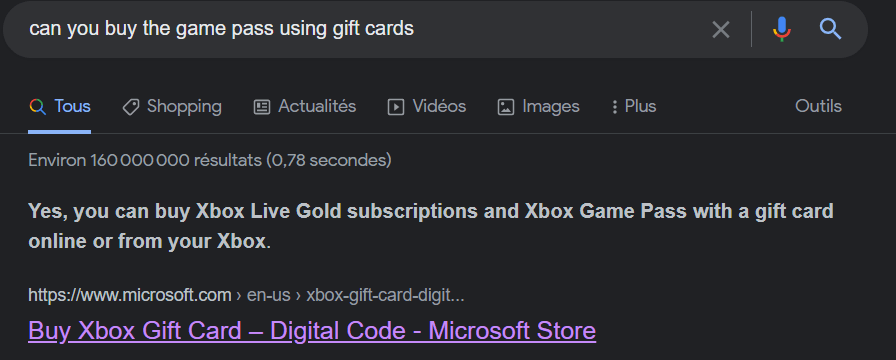Click the www.microsoft.com result URL

(130, 295)
